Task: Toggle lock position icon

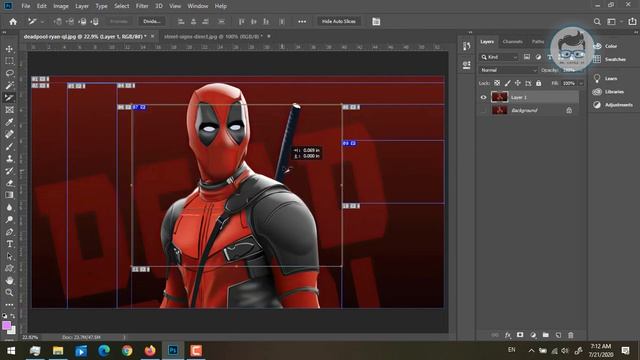Action: pyautogui.click(x=518, y=83)
